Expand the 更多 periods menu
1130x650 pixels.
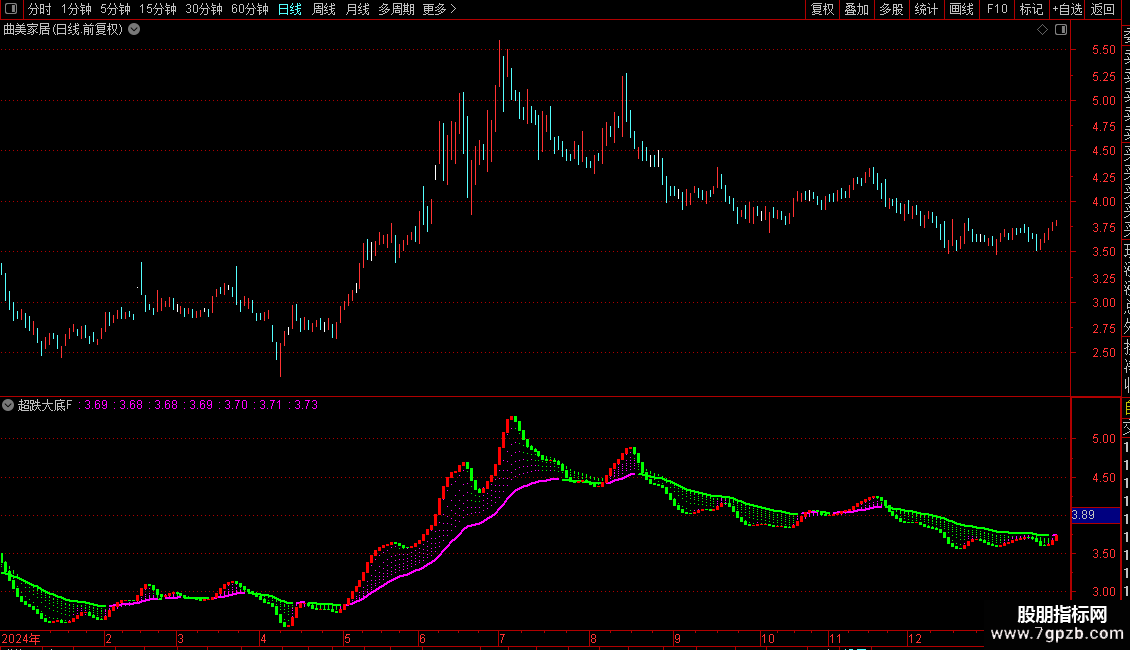439,9
